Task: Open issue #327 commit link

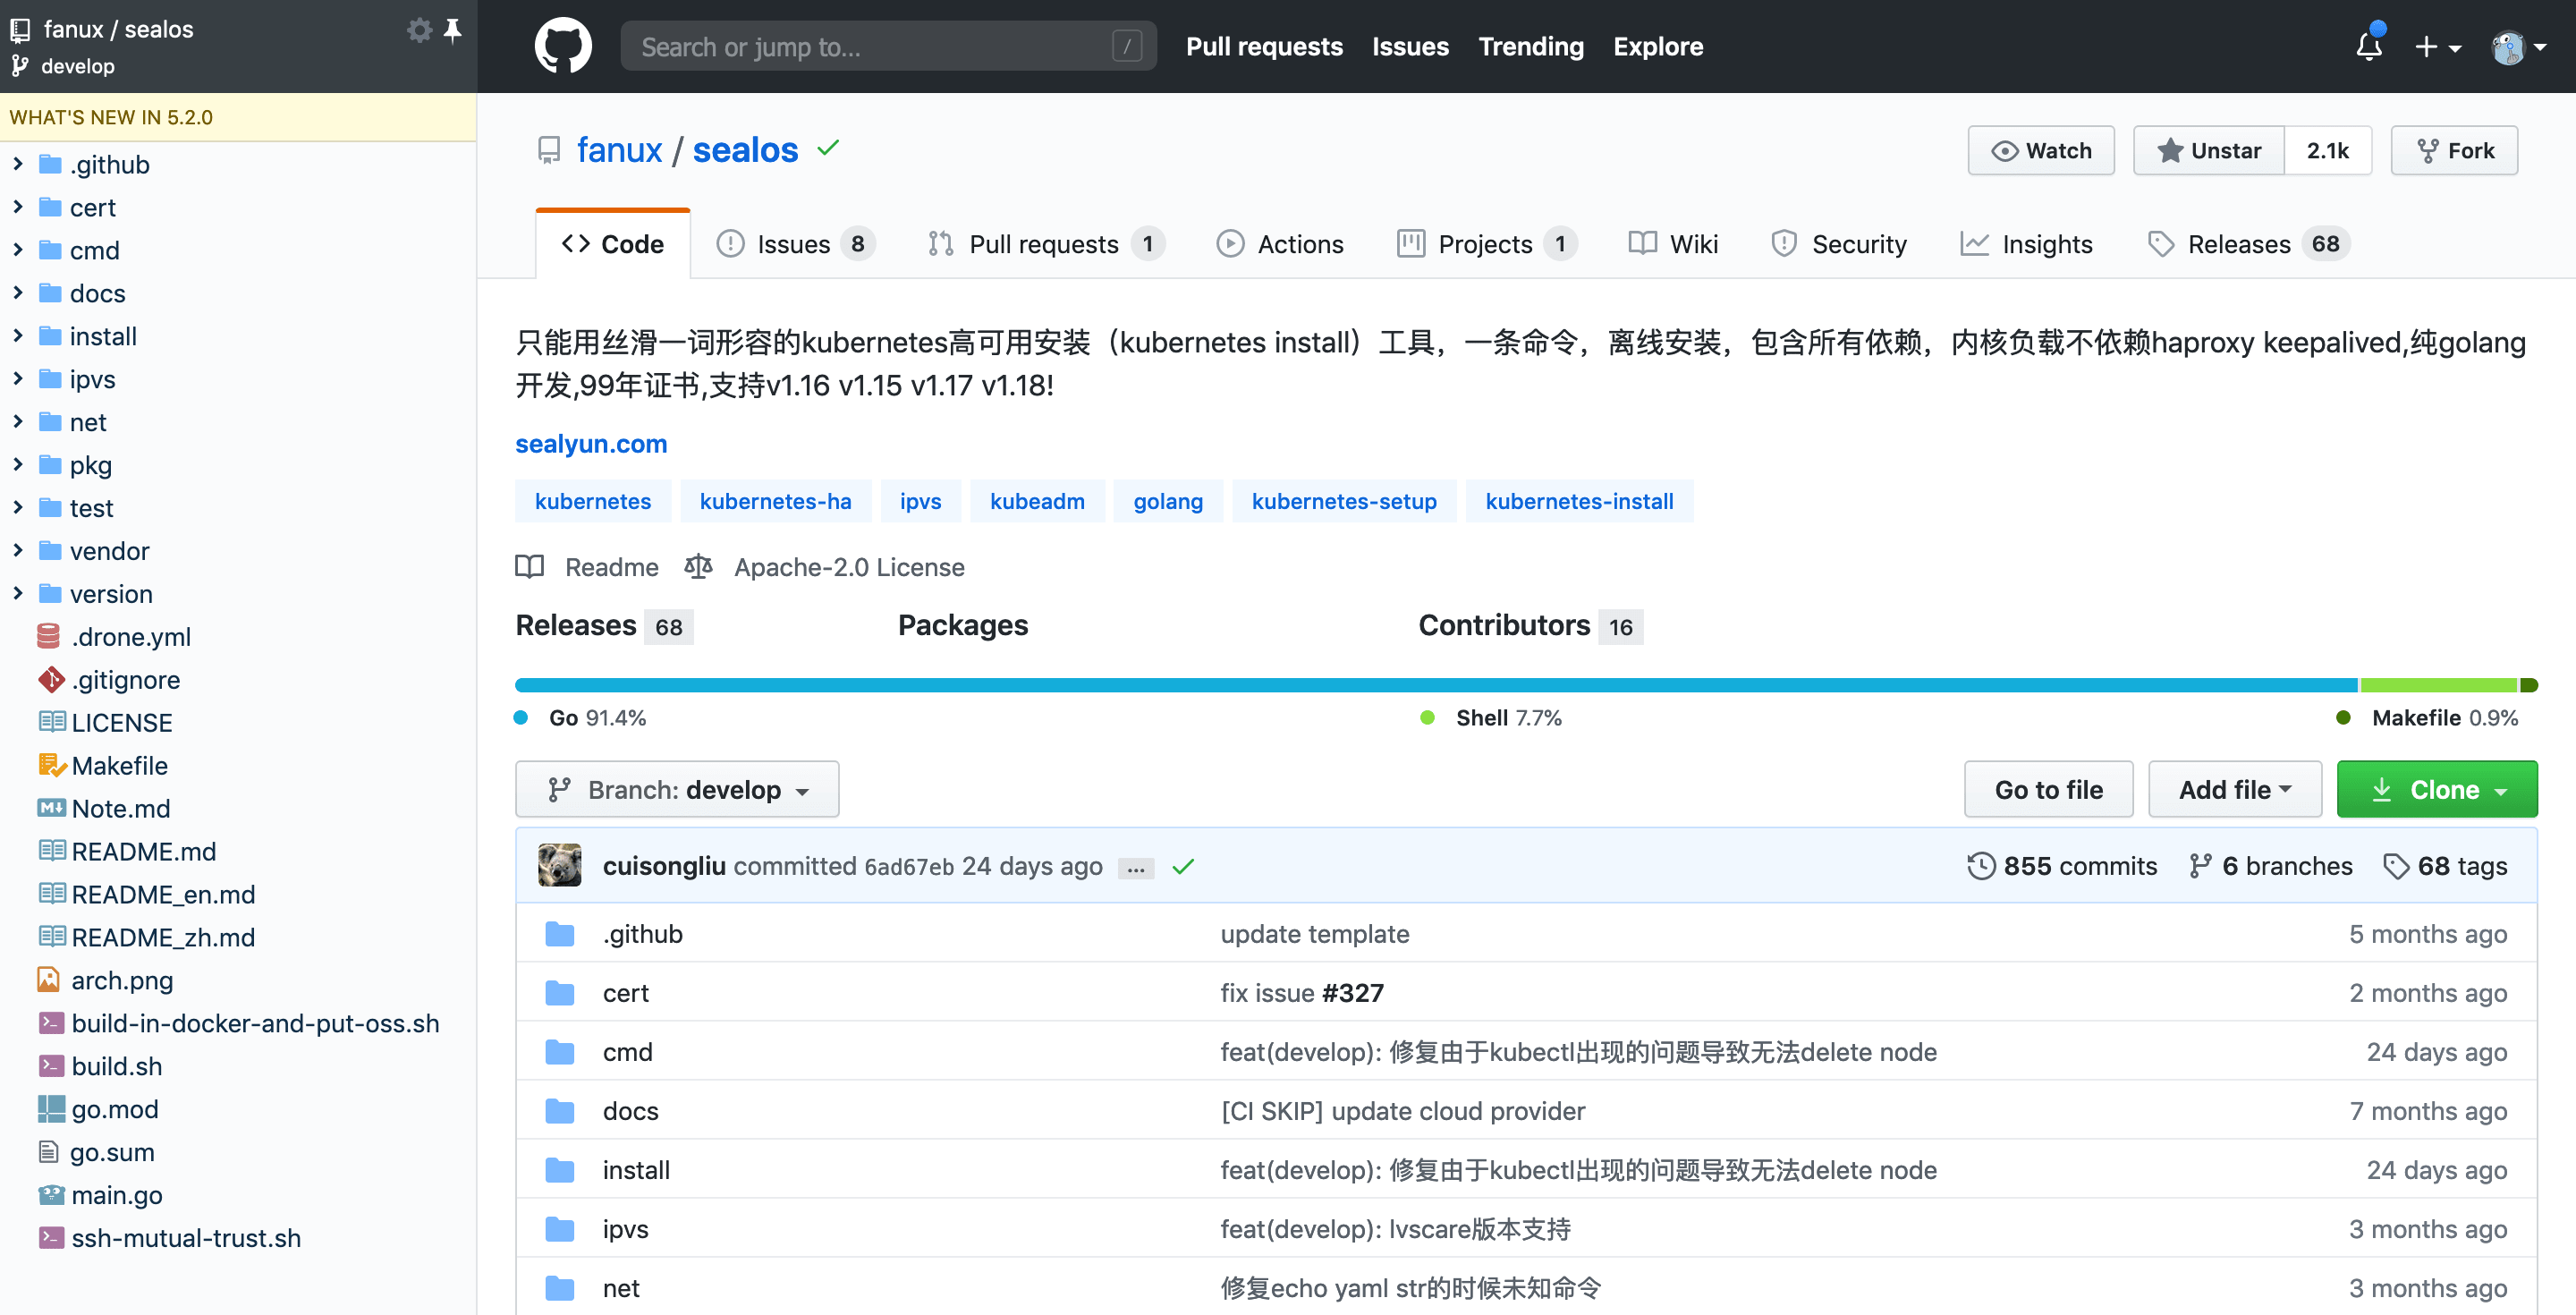Action: [x=1352, y=992]
